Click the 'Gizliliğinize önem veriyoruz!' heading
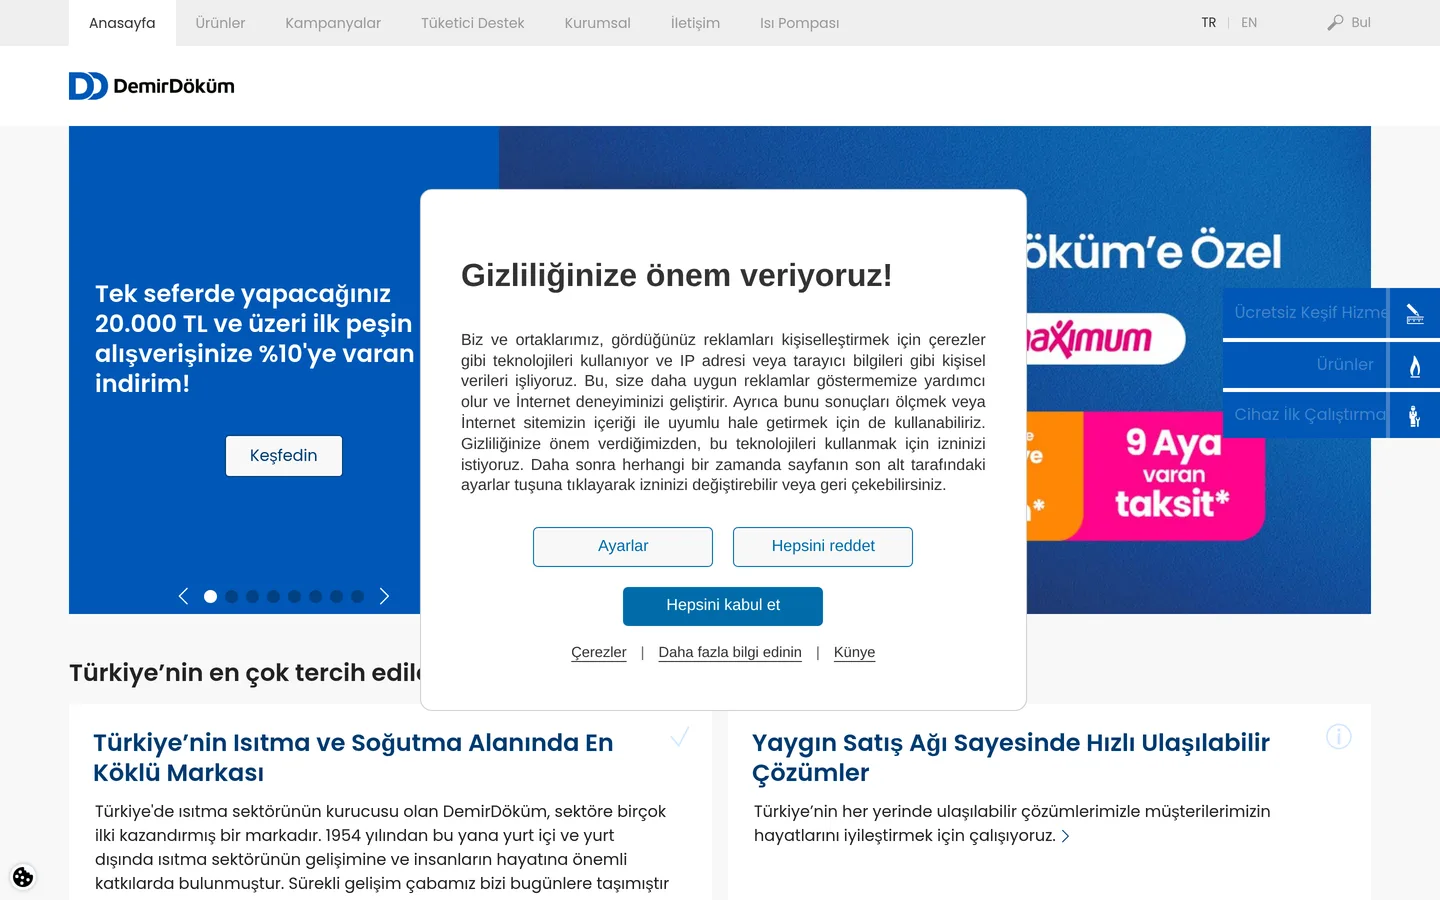Screen dimensions: 1440x900 click(x=677, y=275)
